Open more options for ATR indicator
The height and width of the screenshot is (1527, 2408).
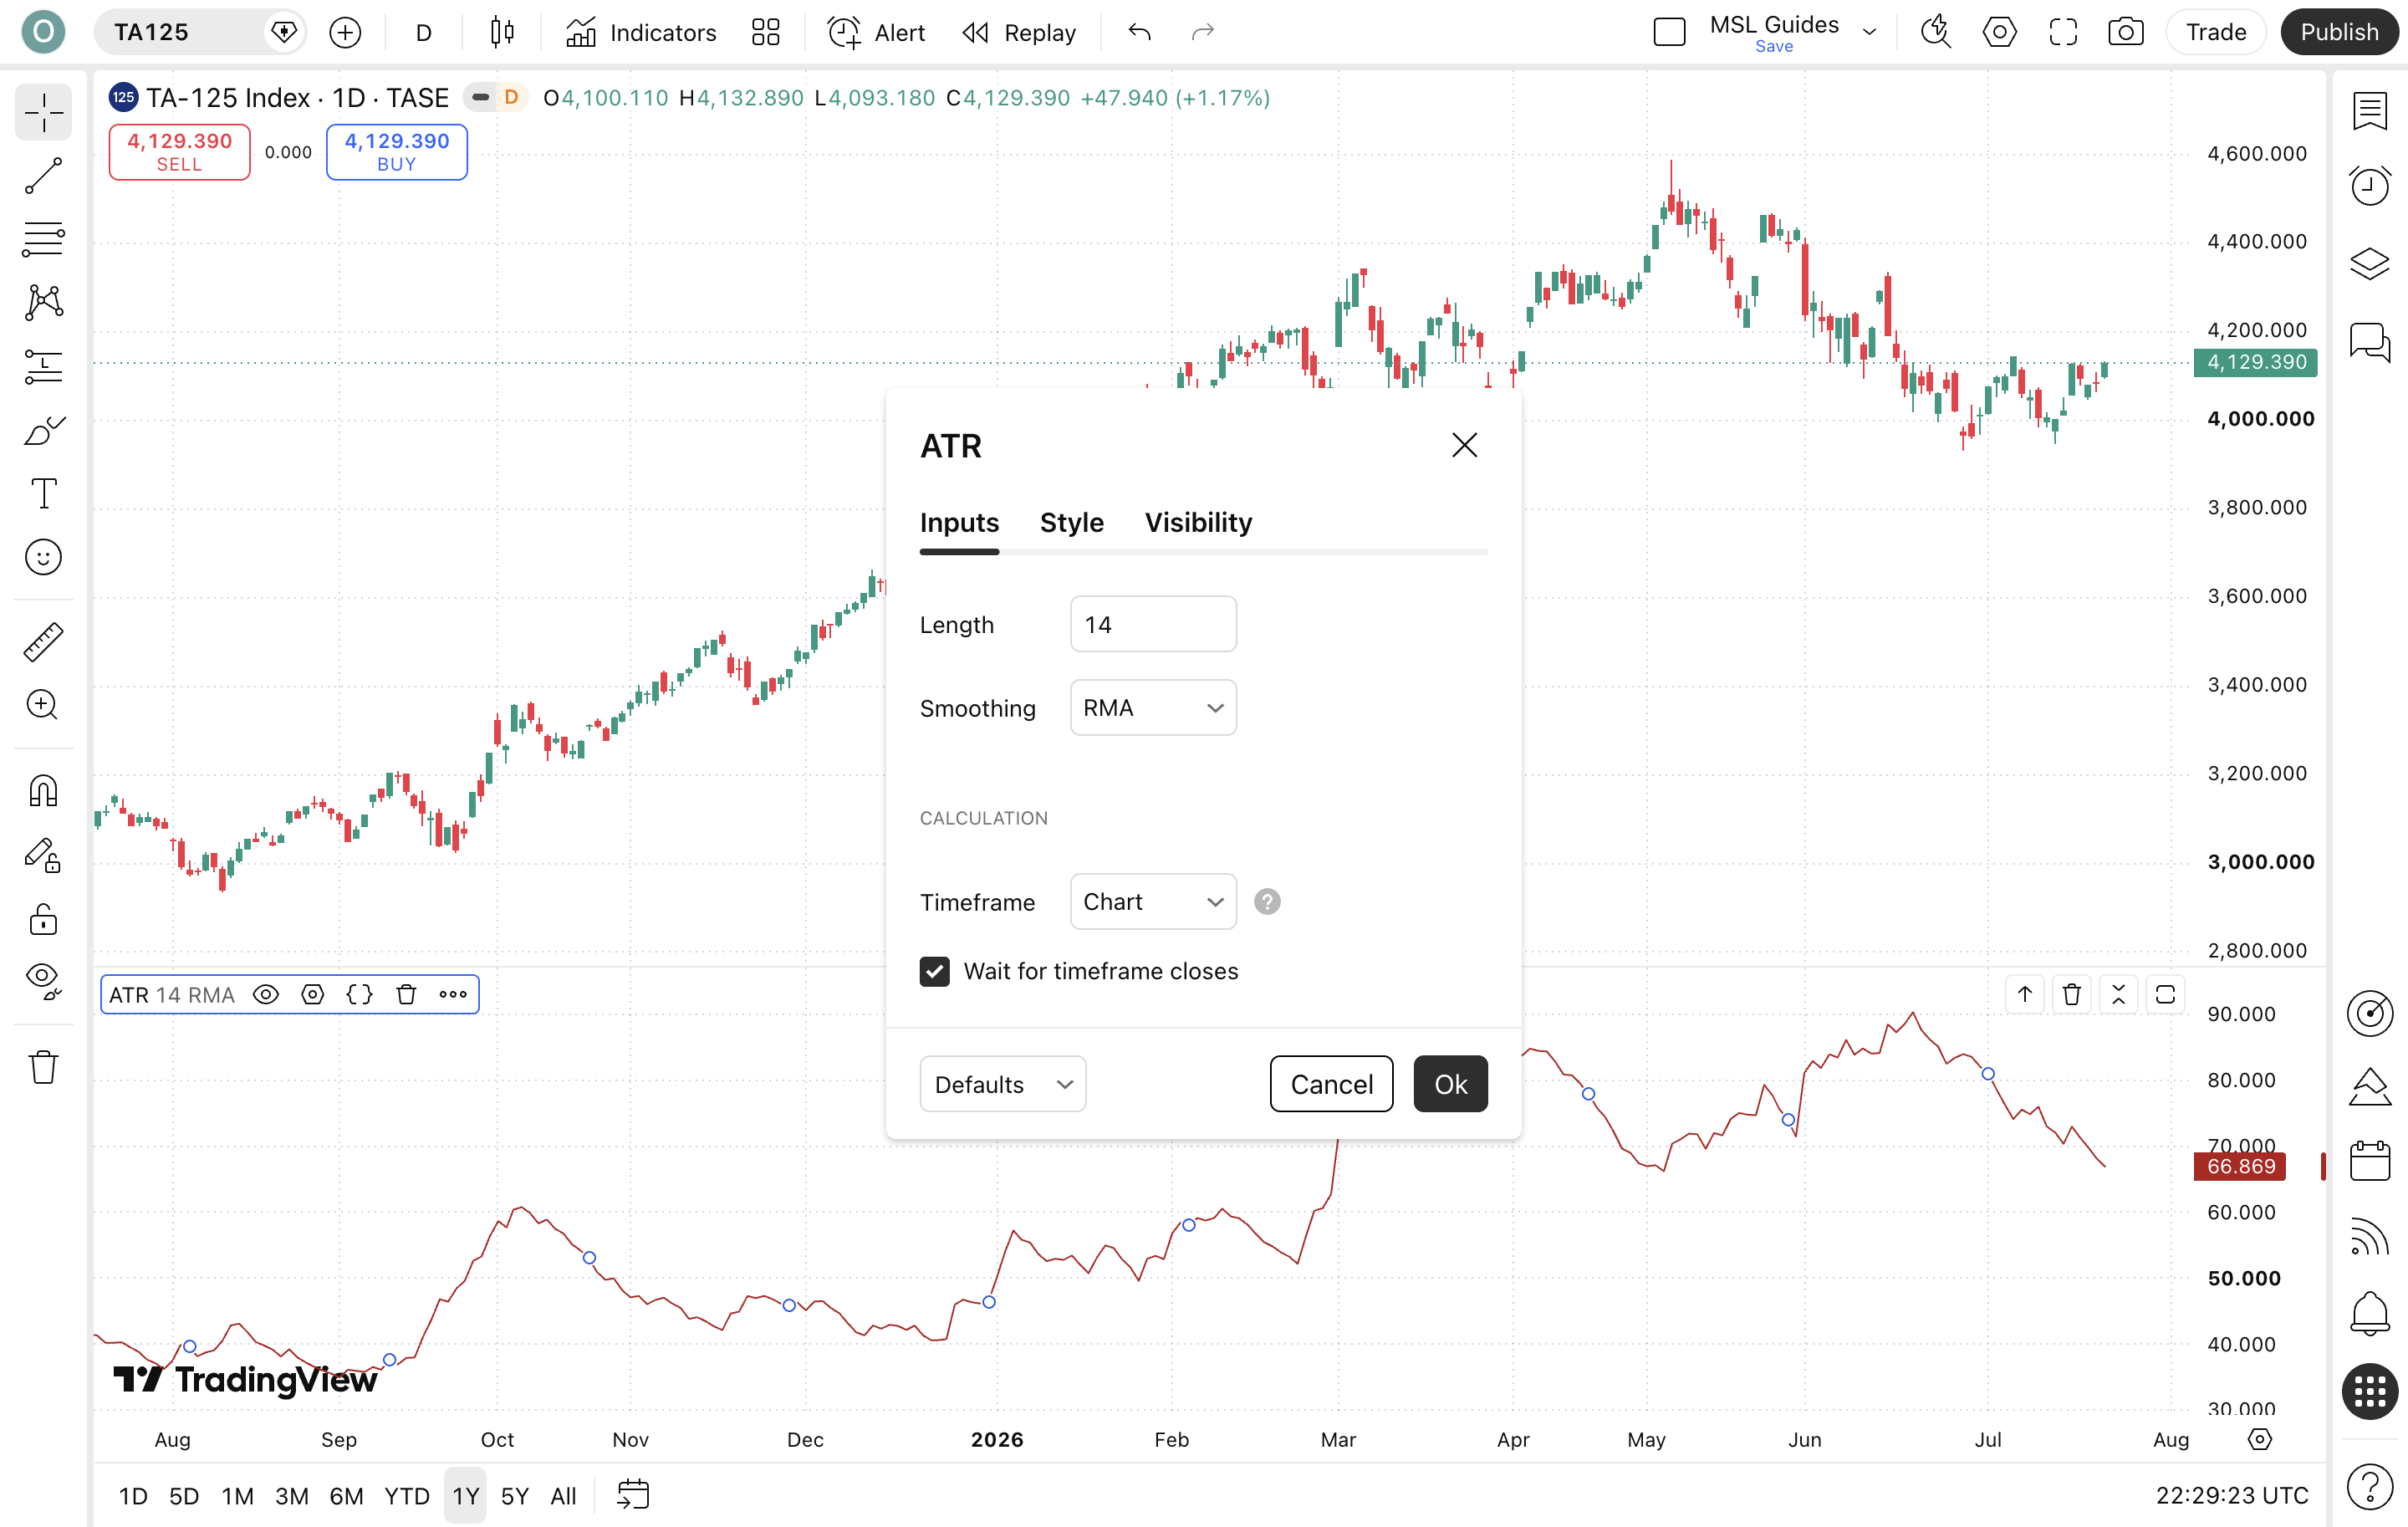pos(453,995)
